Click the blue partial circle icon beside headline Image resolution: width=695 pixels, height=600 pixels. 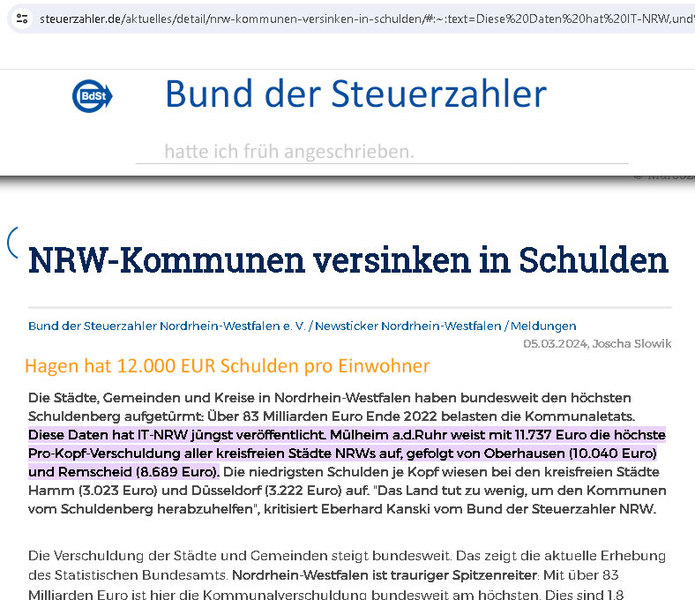tap(11, 241)
